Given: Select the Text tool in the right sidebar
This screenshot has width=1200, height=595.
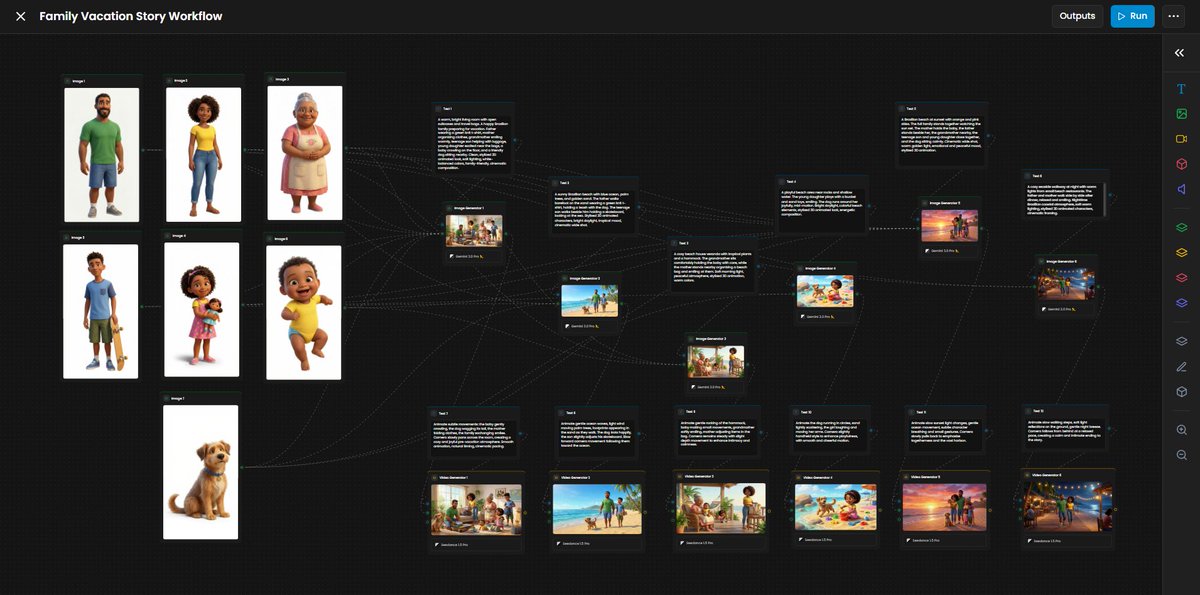Looking at the screenshot, I should [1180, 88].
